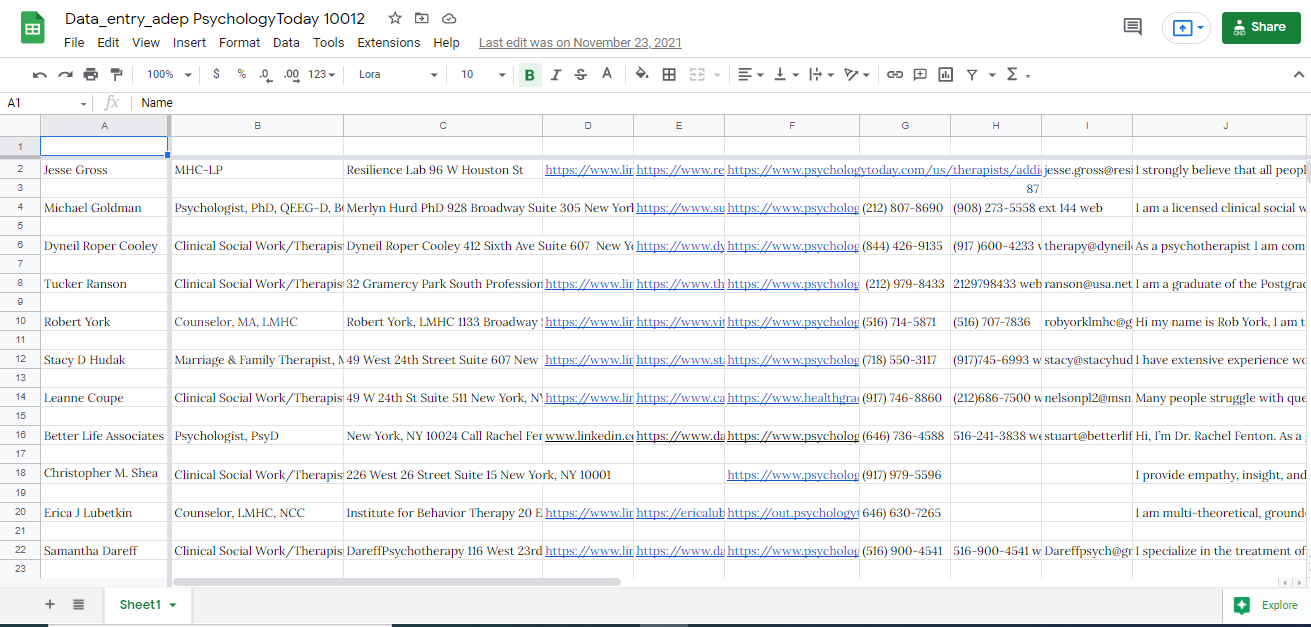
Task: Open the Extensions menu
Action: coord(389,42)
